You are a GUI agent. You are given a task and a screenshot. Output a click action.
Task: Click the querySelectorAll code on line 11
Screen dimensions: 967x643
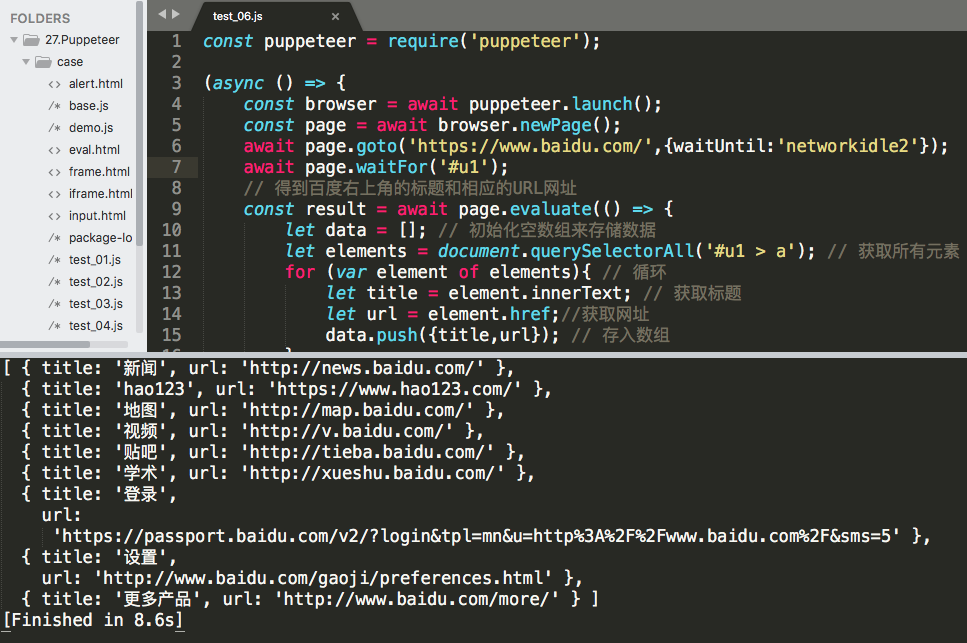pyautogui.click(x=626, y=251)
